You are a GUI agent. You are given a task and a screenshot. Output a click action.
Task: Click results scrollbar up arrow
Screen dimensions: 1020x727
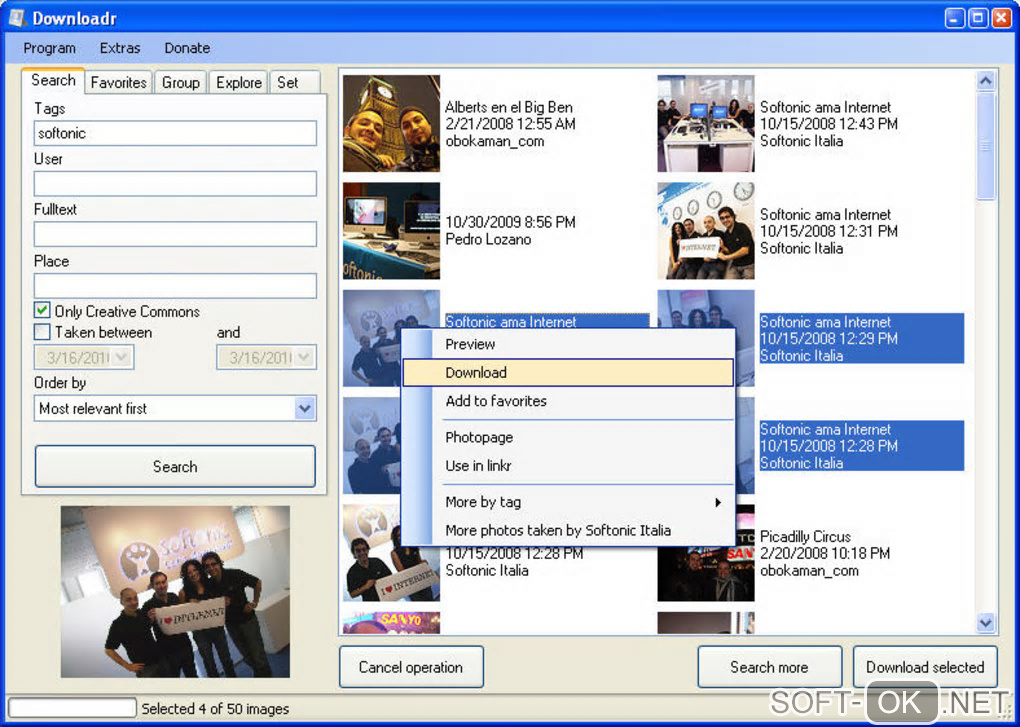click(x=986, y=81)
